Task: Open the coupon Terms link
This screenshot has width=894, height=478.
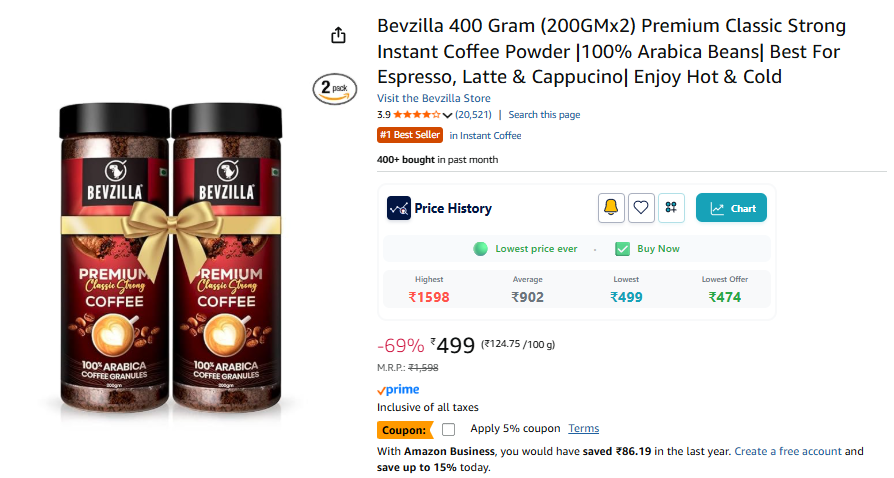Action: tap(583, 428)
